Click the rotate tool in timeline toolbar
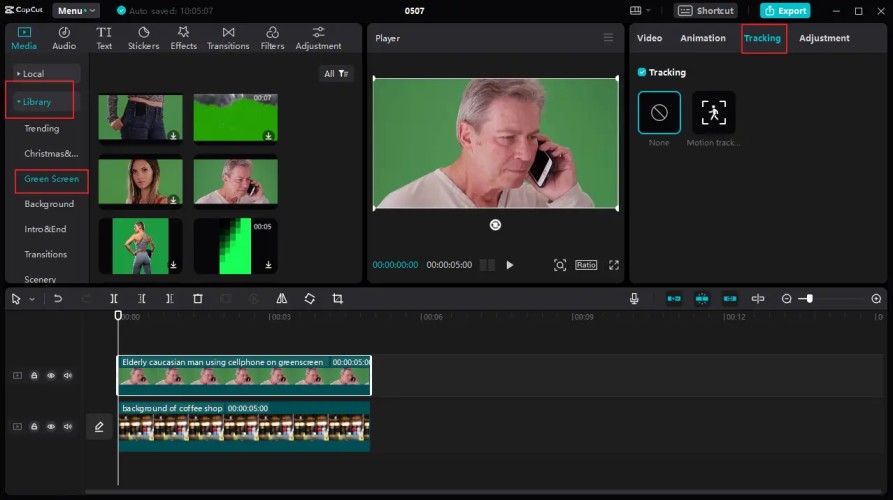 pyautogui.click(x=309, y=298)
